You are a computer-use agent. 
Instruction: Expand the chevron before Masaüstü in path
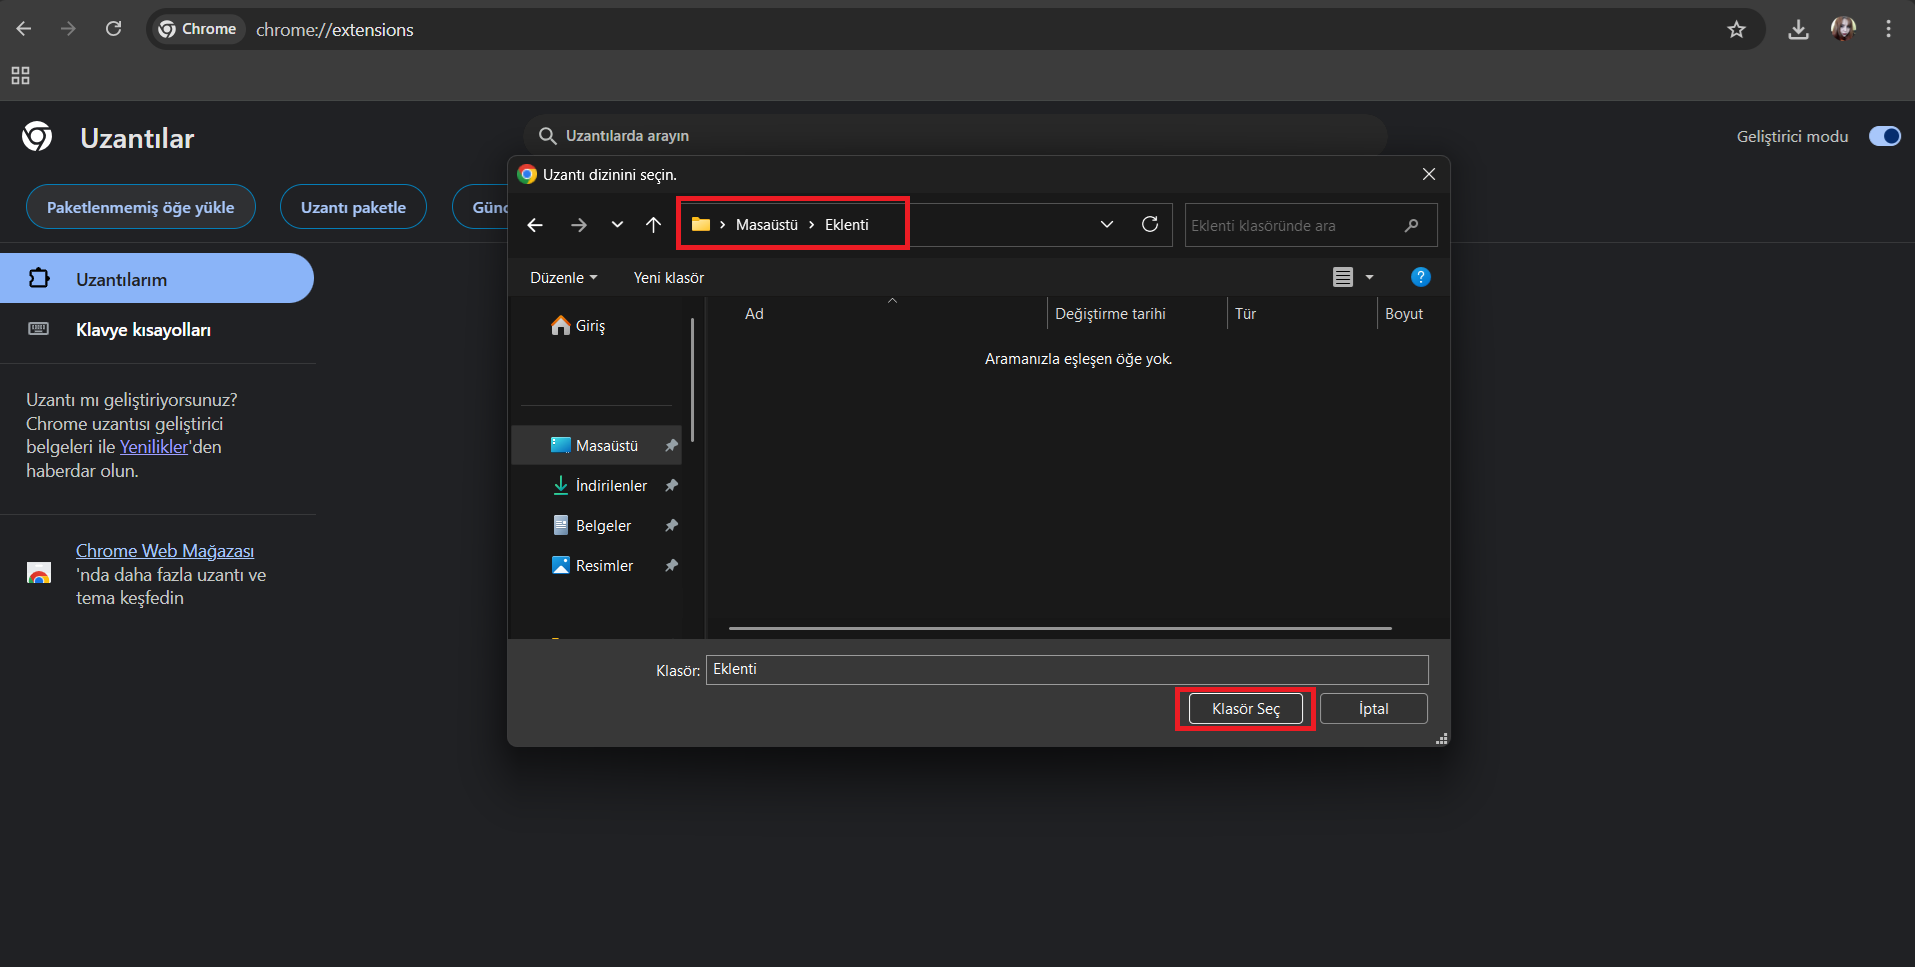[722, 225]
